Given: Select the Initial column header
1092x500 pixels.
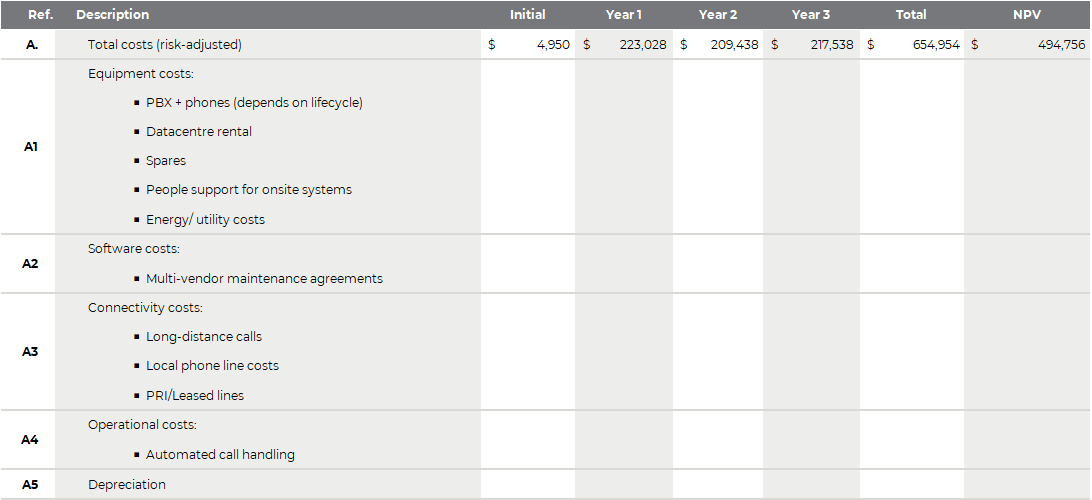Looking at the screenshot, I should (x=527, y=15).
